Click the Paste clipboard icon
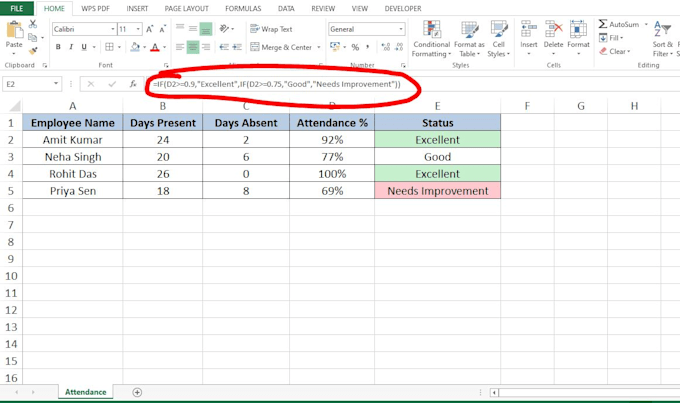Screen dimensions: 680x403 tap(14, 30)
